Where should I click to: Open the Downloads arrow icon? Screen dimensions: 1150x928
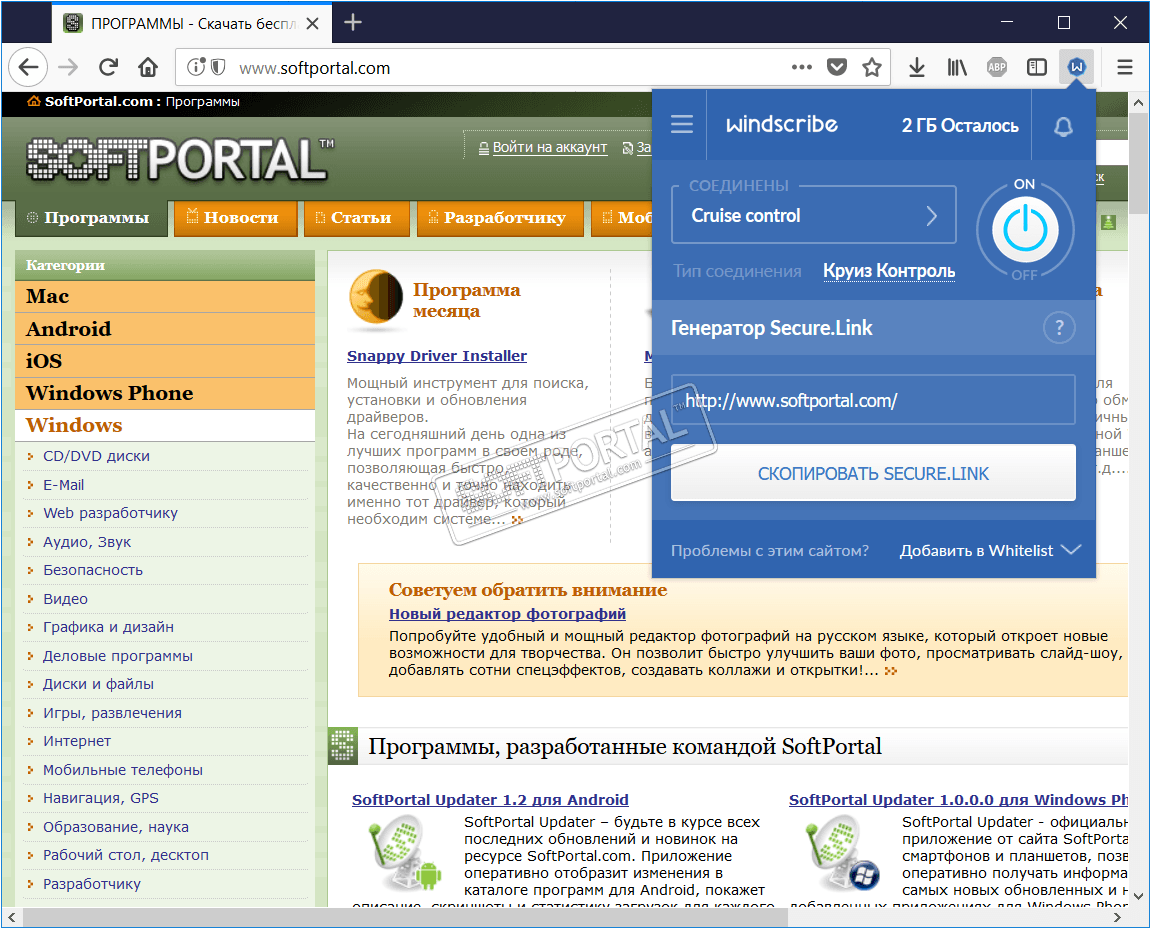point(917,67)
